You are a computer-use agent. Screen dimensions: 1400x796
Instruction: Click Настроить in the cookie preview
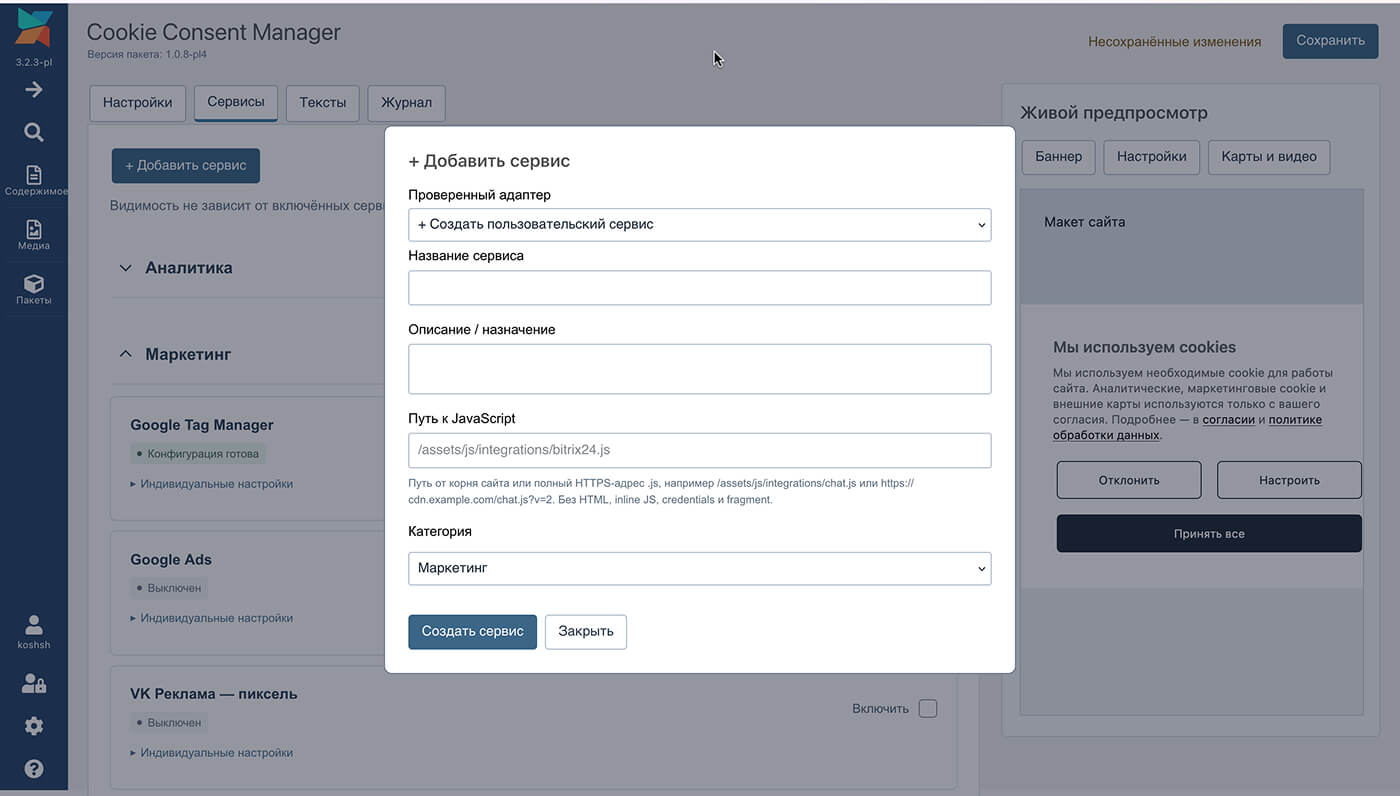[x=1289, y=480]
